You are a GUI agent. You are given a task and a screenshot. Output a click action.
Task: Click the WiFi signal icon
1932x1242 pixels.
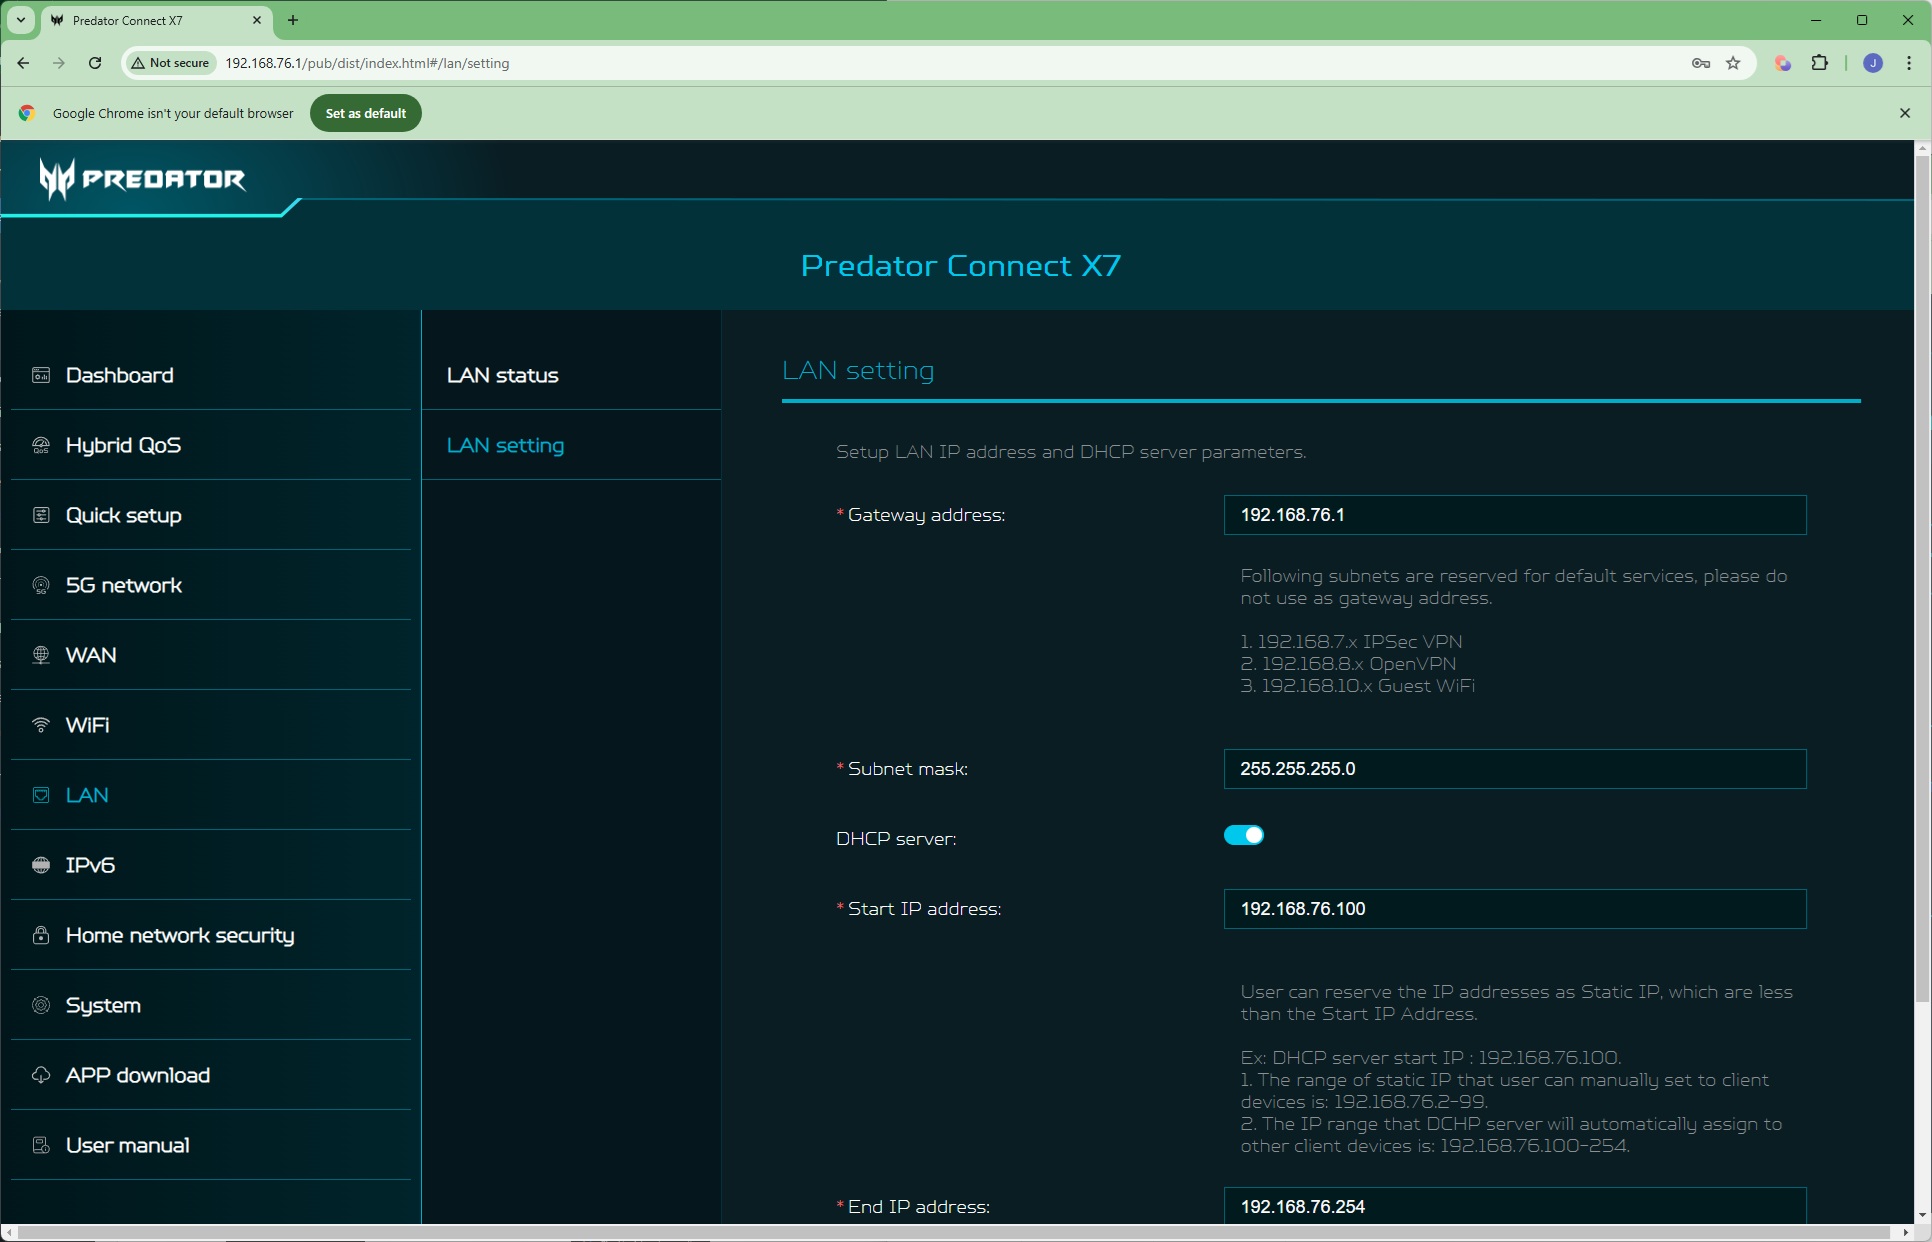41,725
